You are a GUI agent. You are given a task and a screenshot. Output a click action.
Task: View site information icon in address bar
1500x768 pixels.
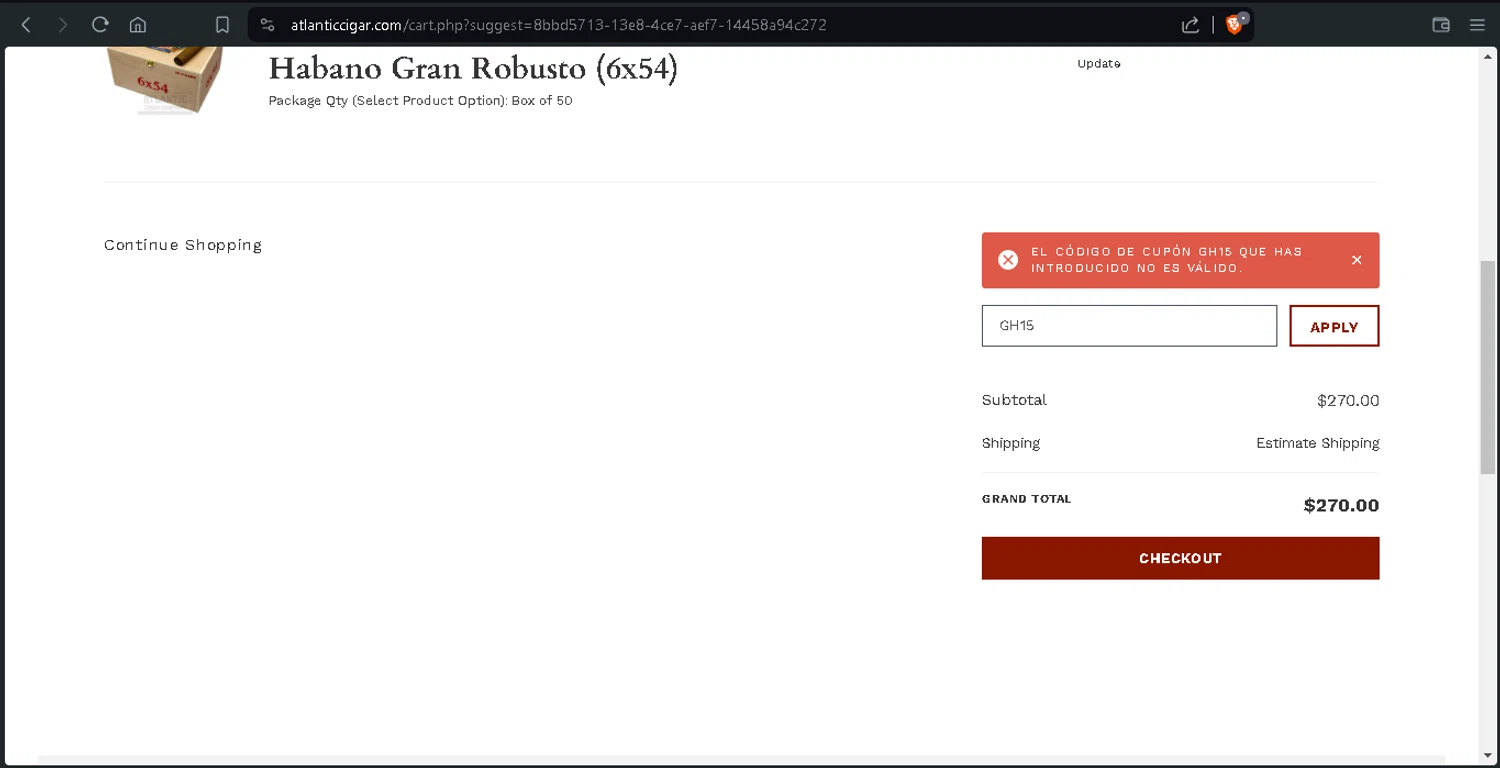[267, 25]
